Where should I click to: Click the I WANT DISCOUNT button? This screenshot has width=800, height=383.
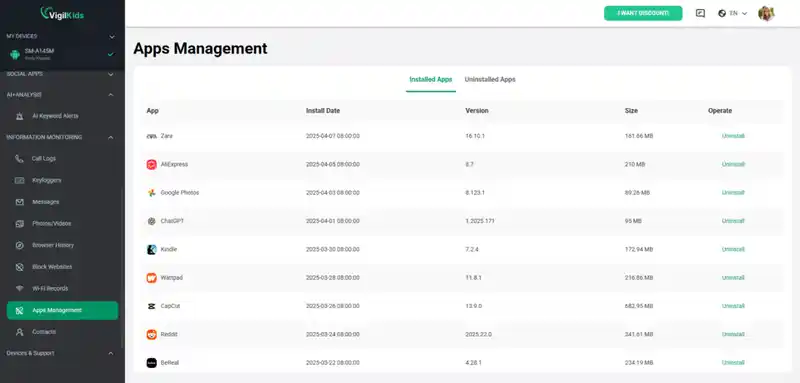[x=643, y=13]
